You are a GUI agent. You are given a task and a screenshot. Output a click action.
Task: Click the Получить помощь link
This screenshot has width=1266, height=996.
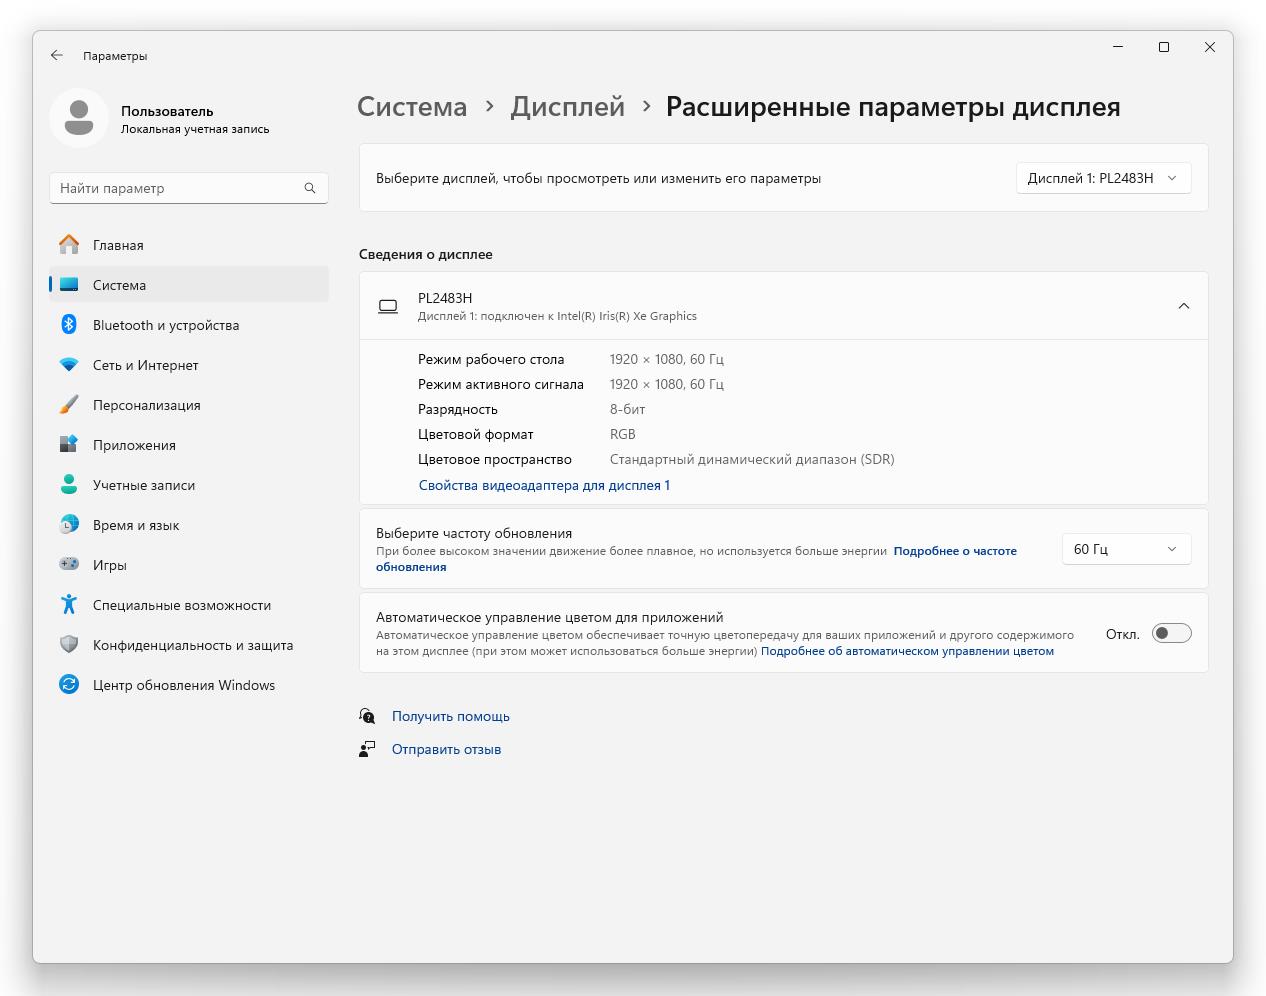click(x=451, y=716)
